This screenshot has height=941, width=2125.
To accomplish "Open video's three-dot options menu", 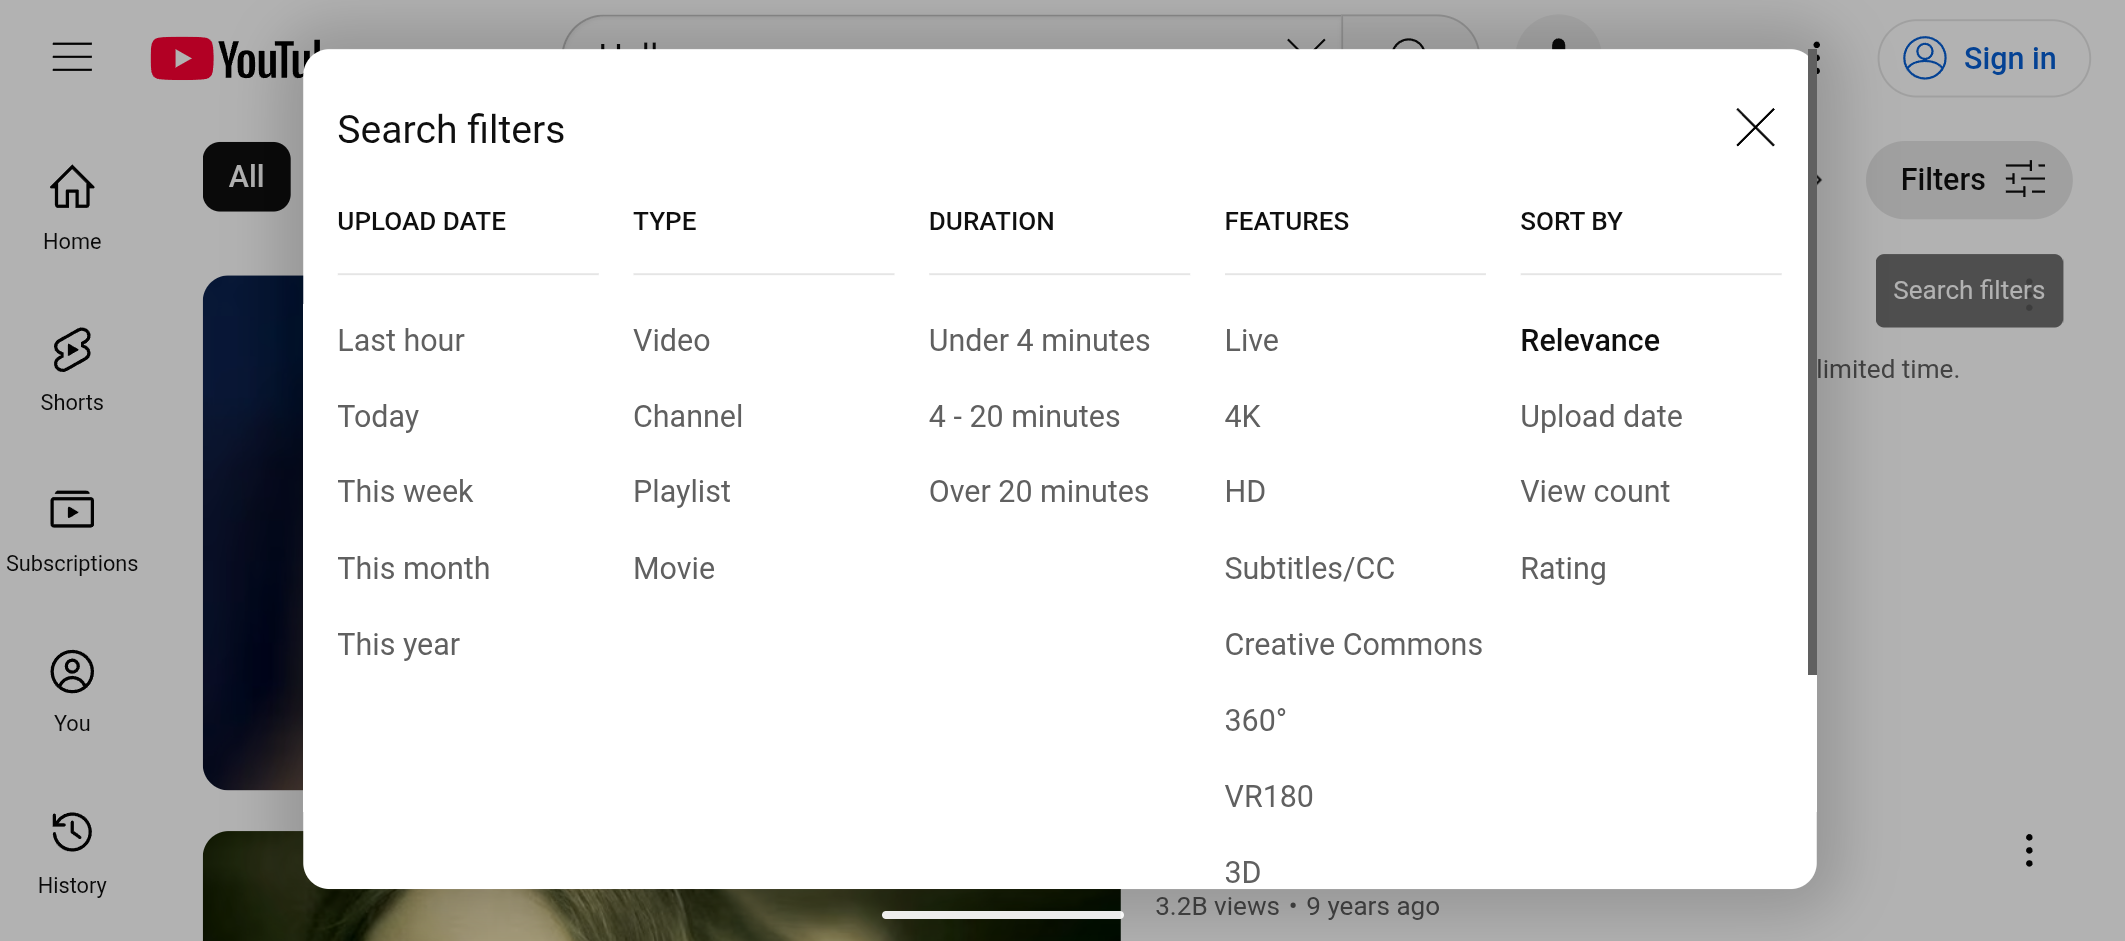I will [2029, 850].
